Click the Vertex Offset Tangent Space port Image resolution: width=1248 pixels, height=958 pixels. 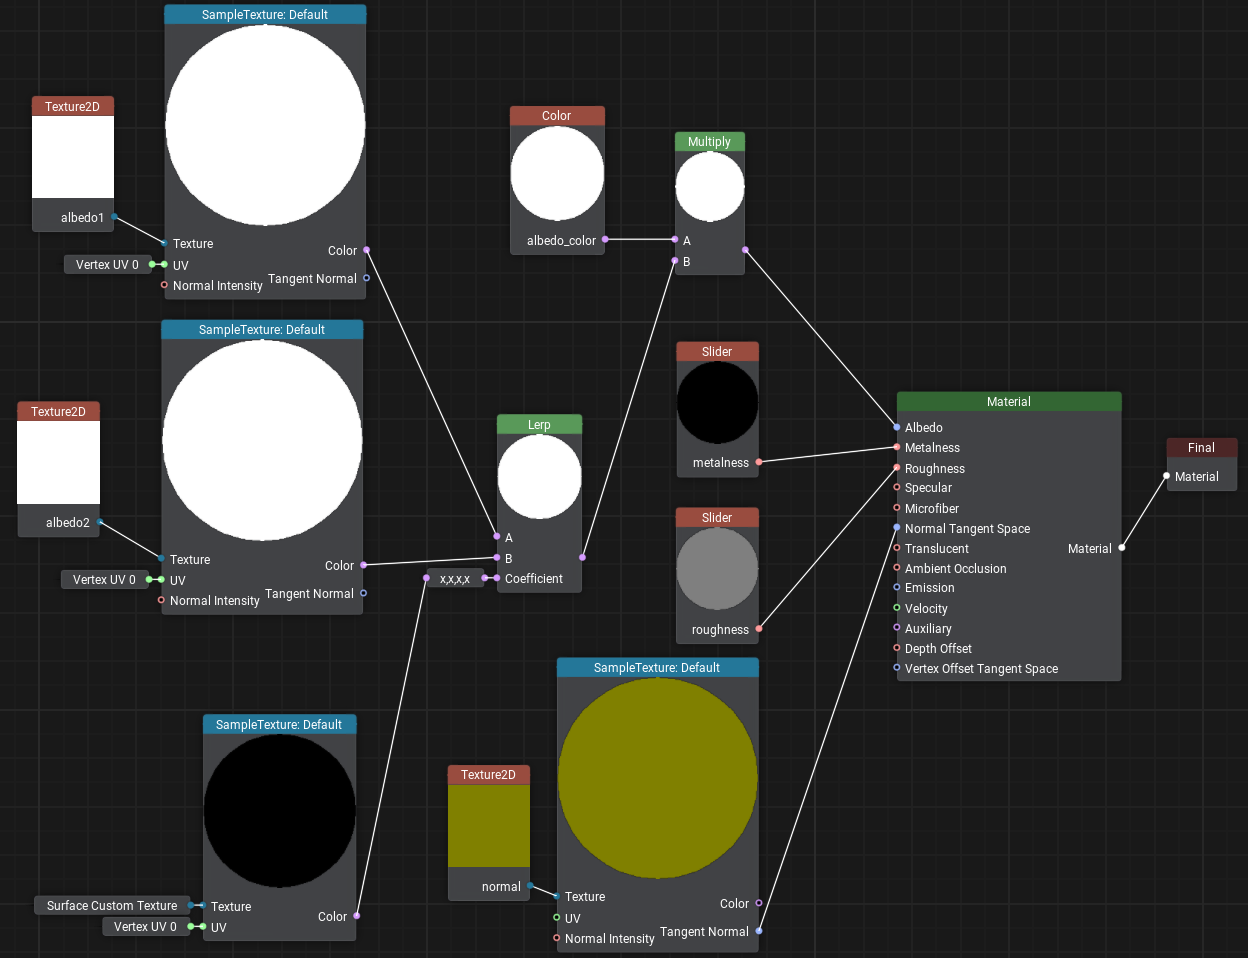tap(897, 668)
